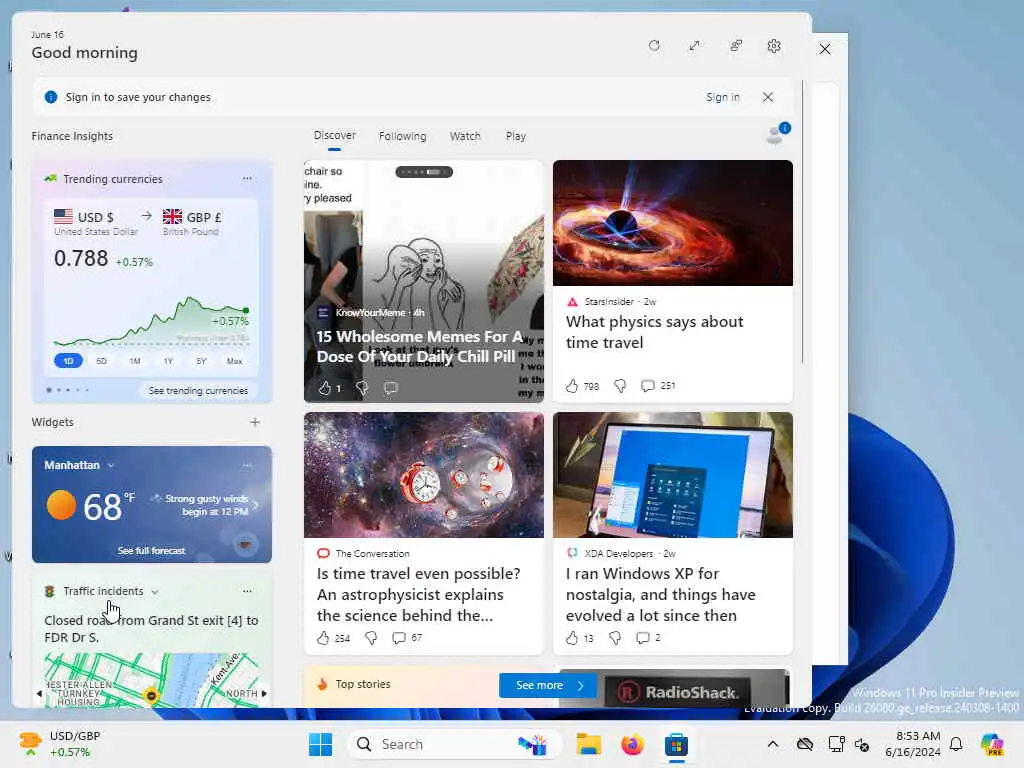Screen dimensions: 1024x768
Task: Add a widget with plus icon
Action: pos(255,422)
